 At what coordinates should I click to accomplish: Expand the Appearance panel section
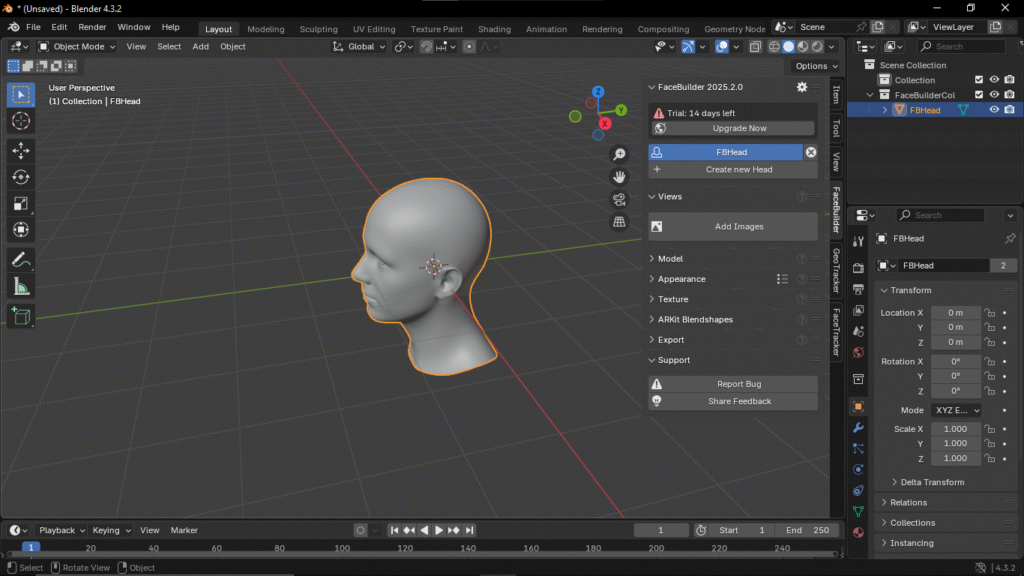click(681, 279)
